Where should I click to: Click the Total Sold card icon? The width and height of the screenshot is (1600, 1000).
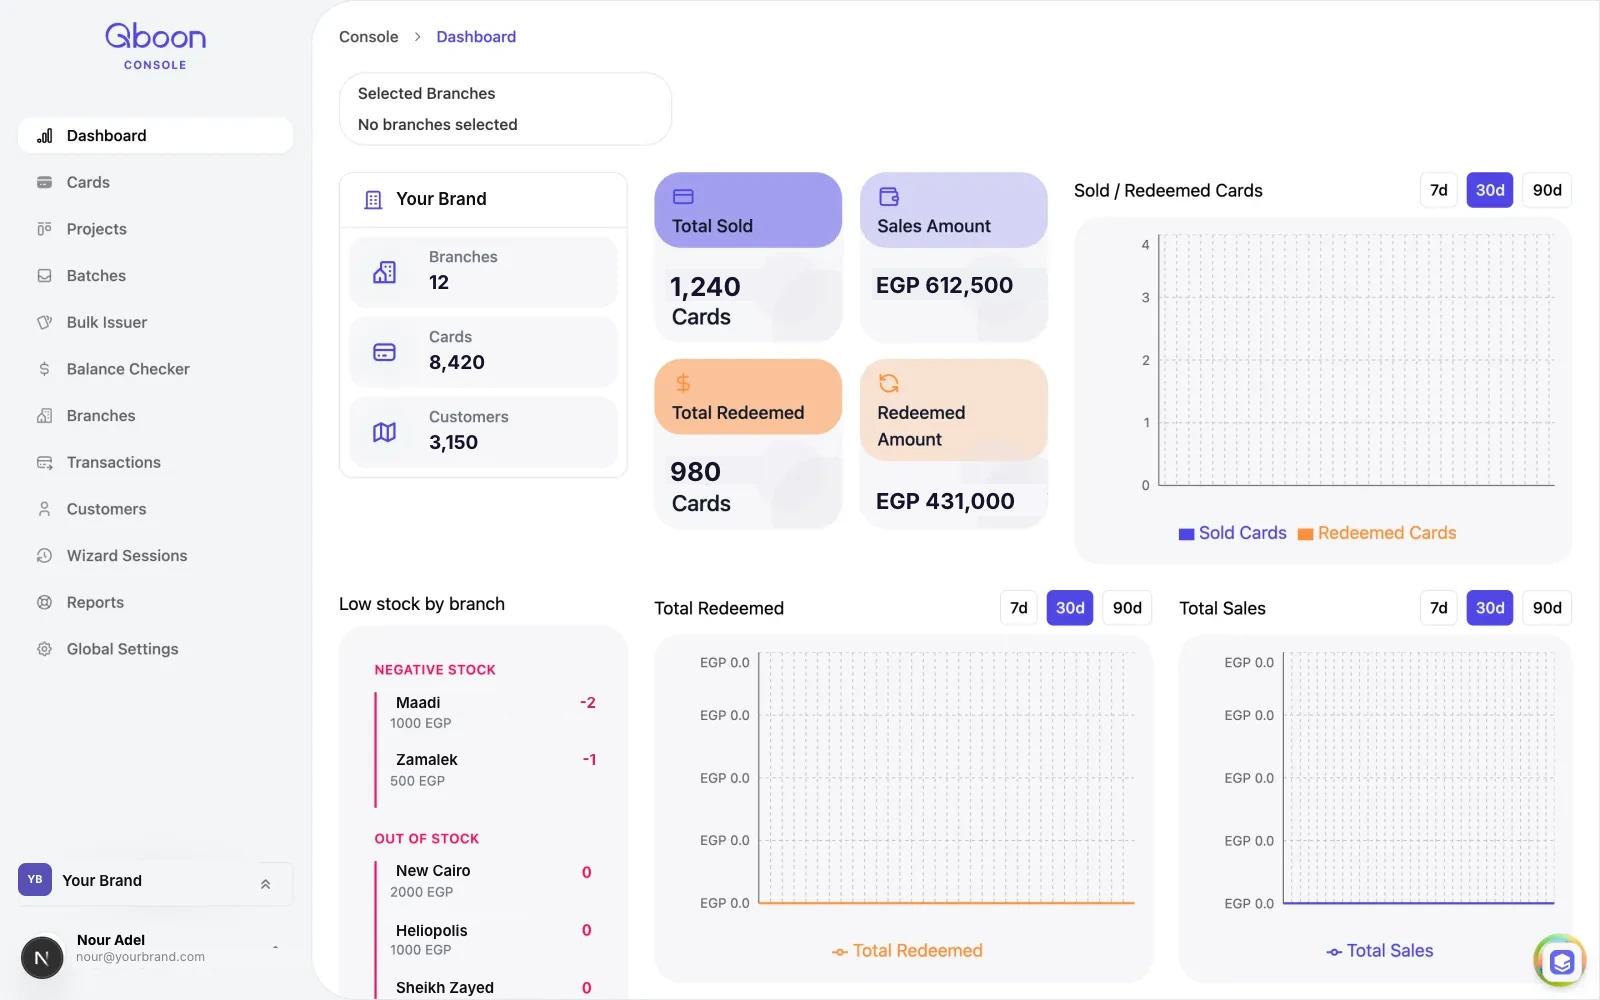coord(683,197)
